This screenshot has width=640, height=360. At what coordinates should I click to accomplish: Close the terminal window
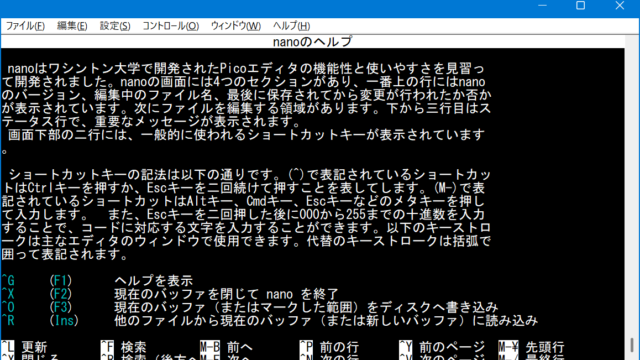[620, 6]
